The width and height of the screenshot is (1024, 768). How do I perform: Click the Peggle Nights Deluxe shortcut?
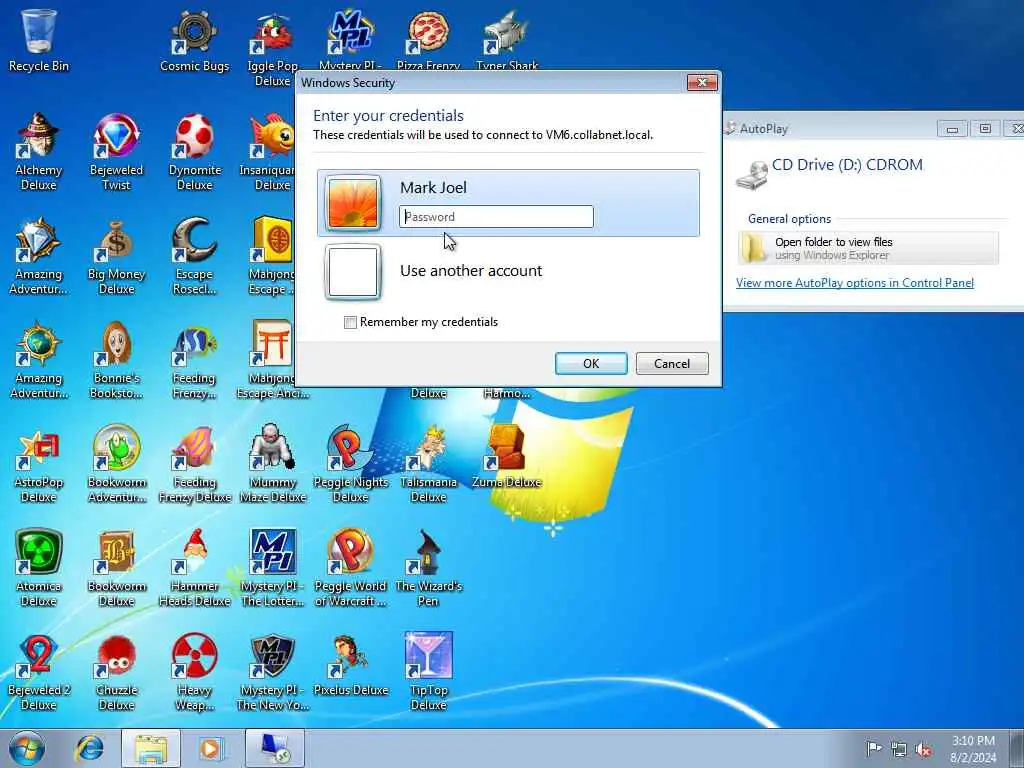point(351,464)
